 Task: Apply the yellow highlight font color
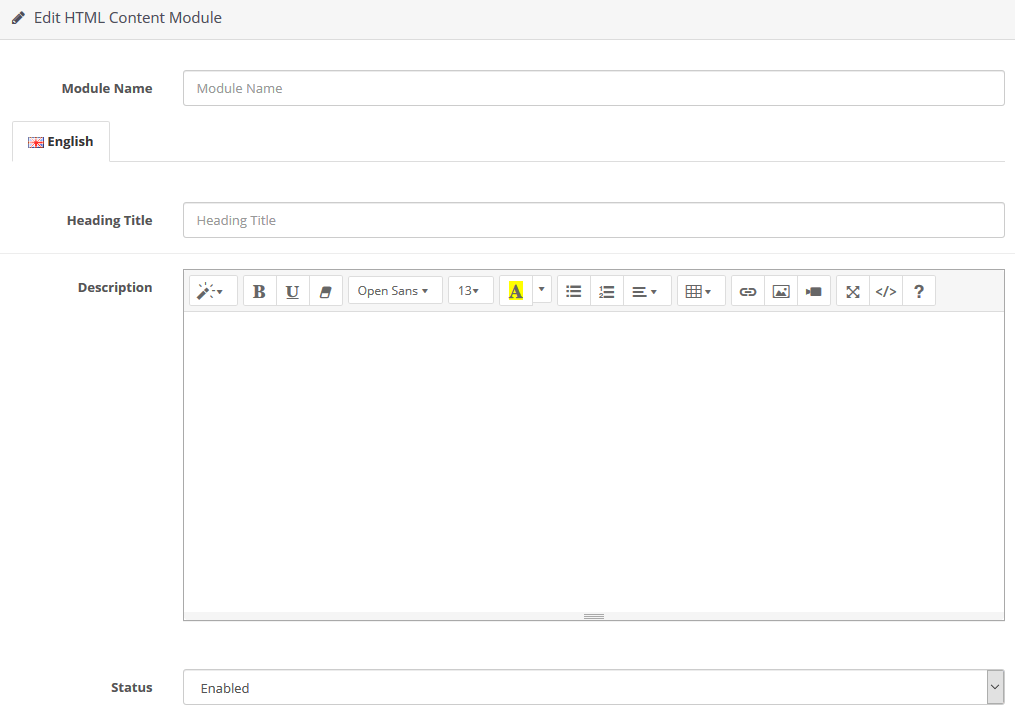(x=516, y=291)
